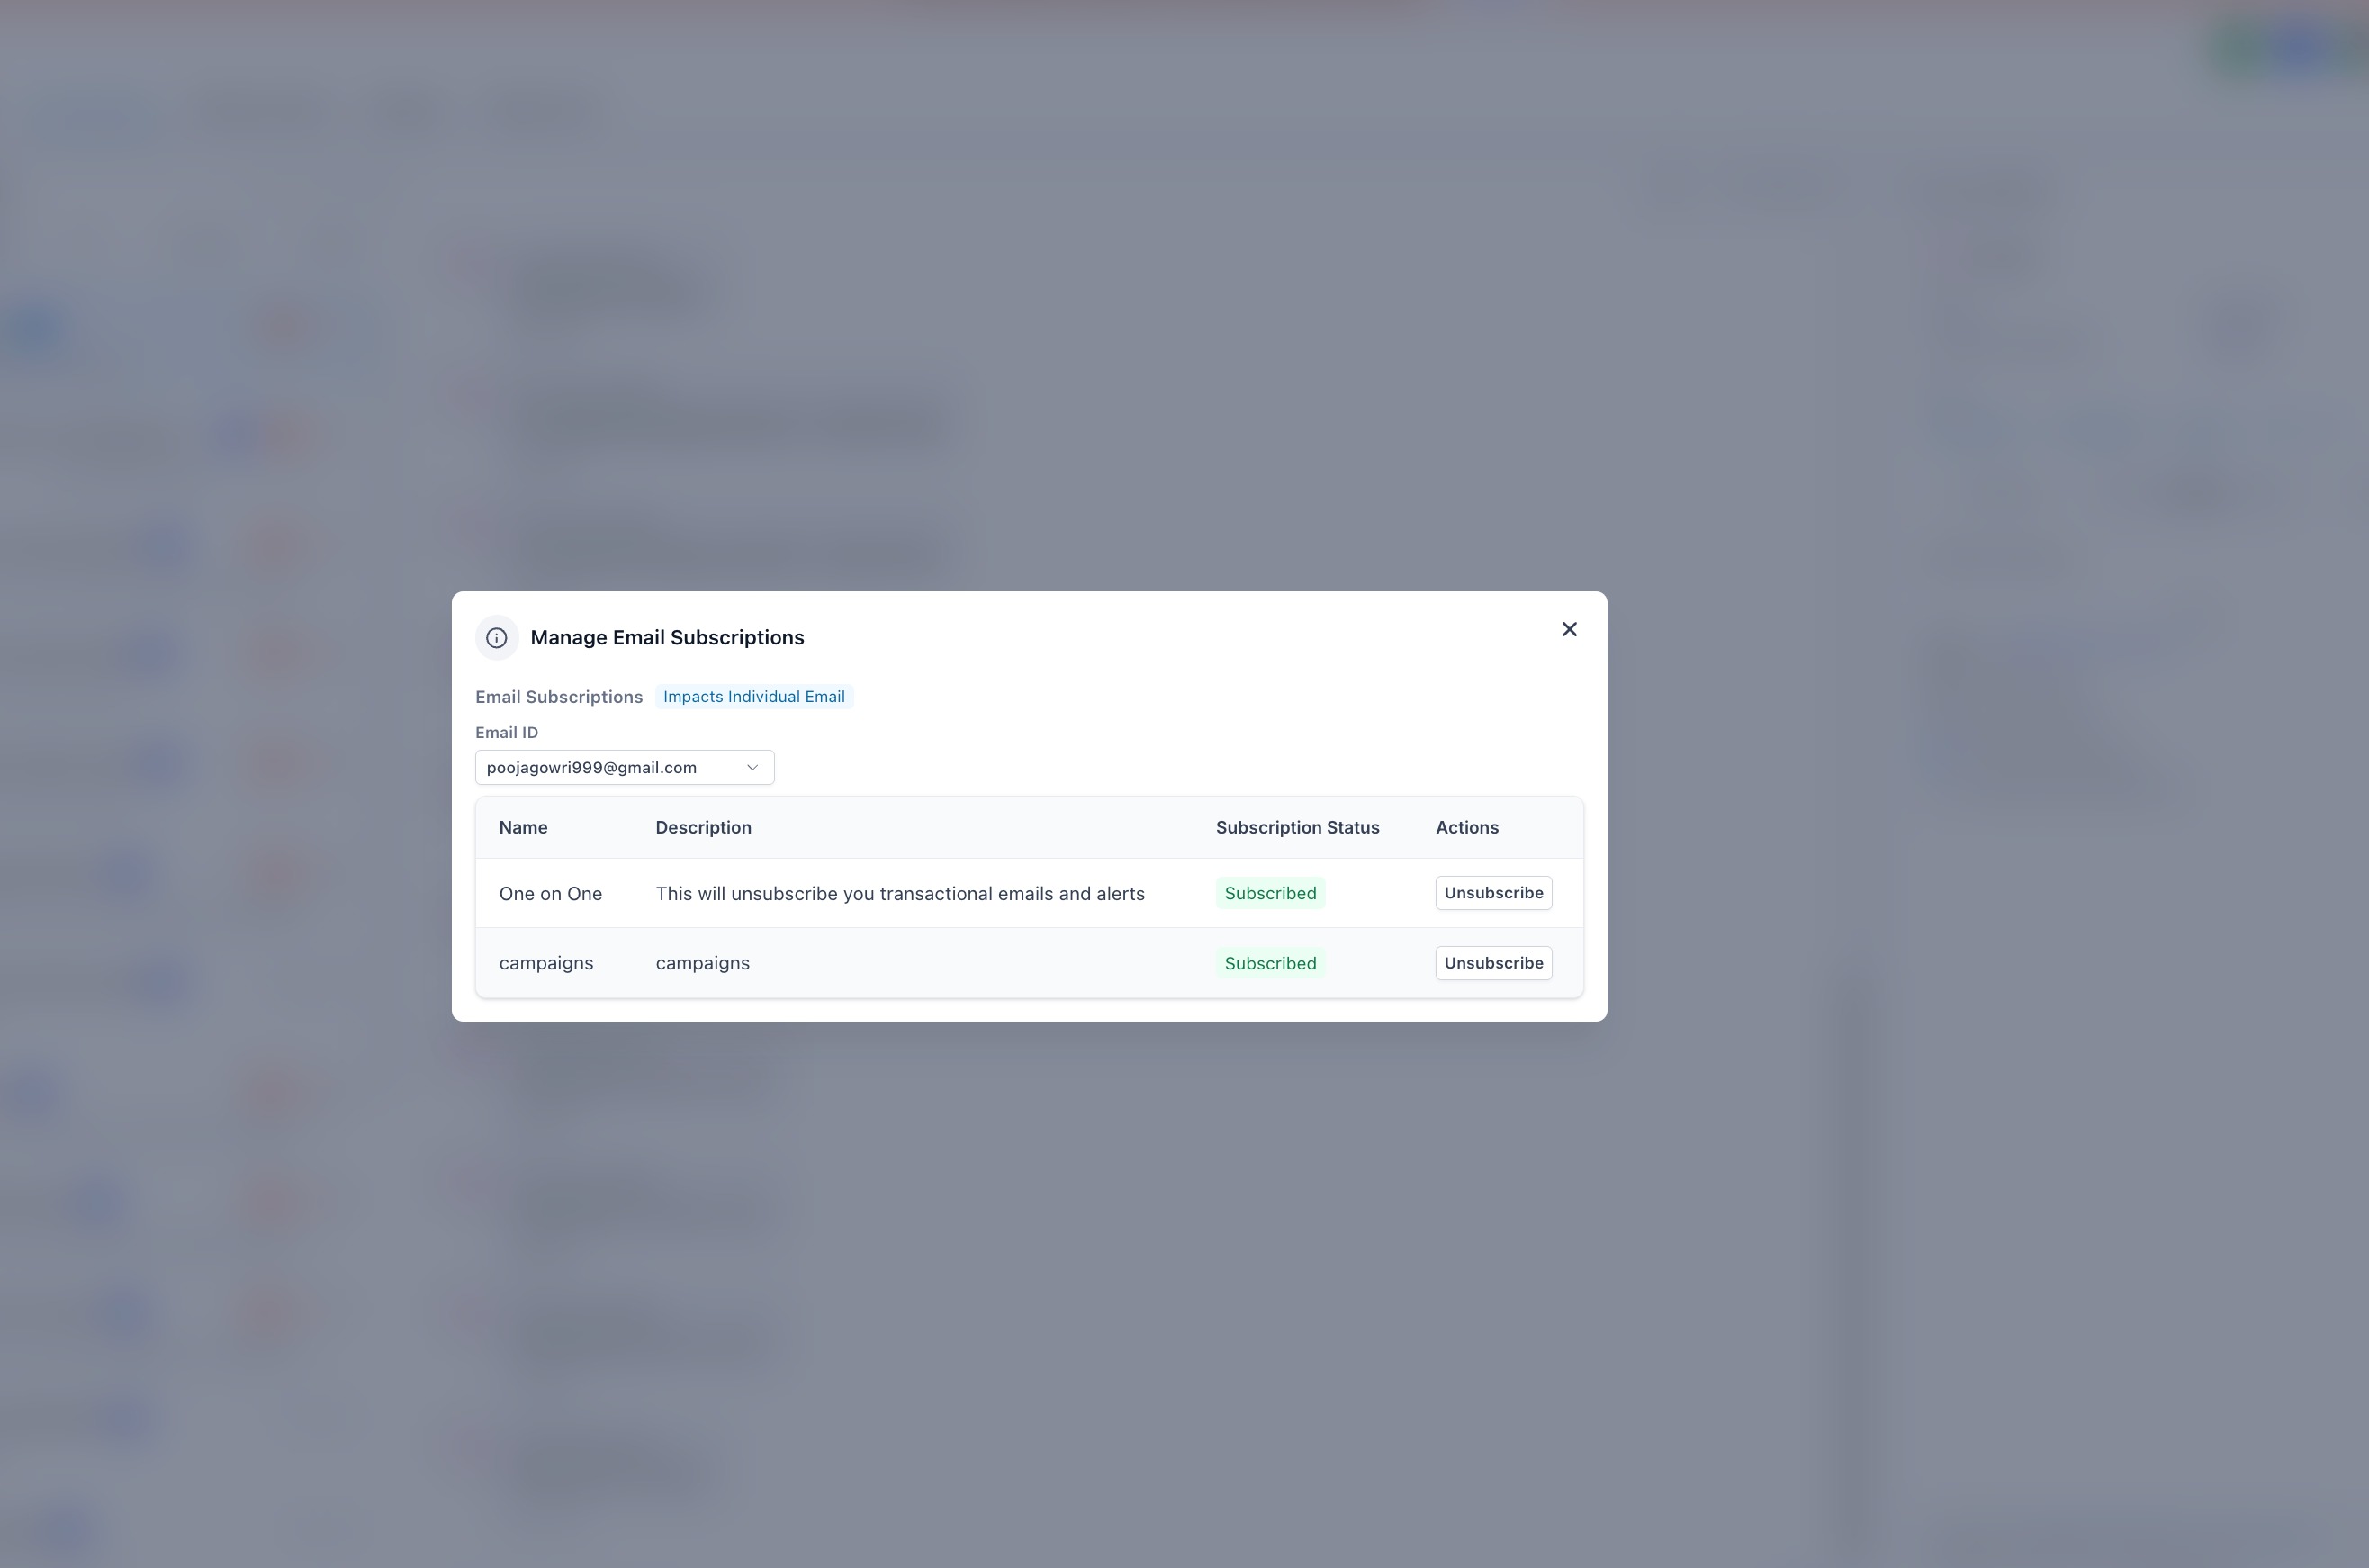This screenshot has width=2369, height=1568.
Task: Click the info icon beside the dialog title
Action: click(x=496, y=638)
